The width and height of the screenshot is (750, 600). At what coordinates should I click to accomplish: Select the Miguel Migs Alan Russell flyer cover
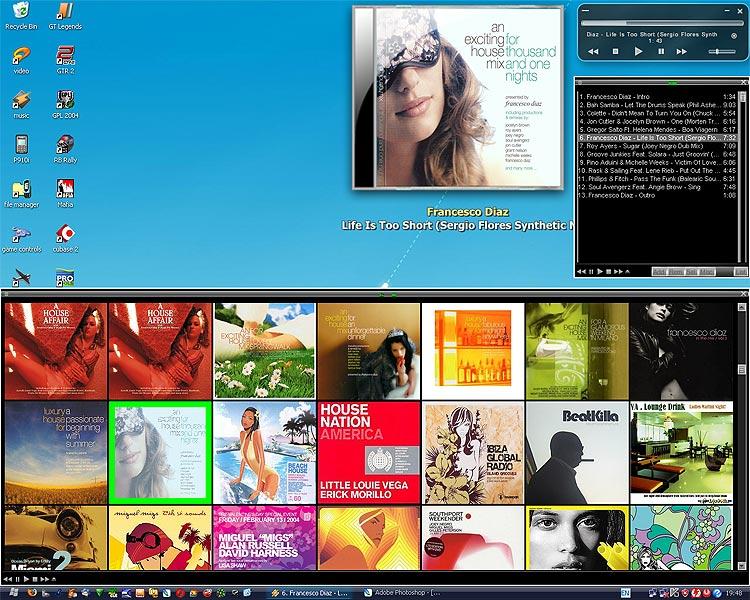tap(264, 538)
